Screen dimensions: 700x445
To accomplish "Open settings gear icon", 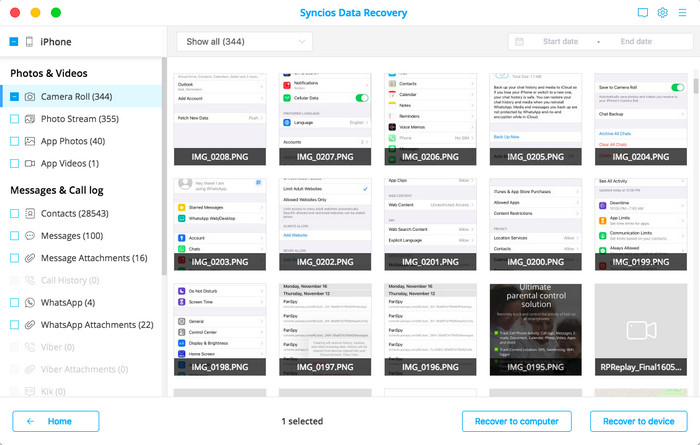I will [662, 12].
